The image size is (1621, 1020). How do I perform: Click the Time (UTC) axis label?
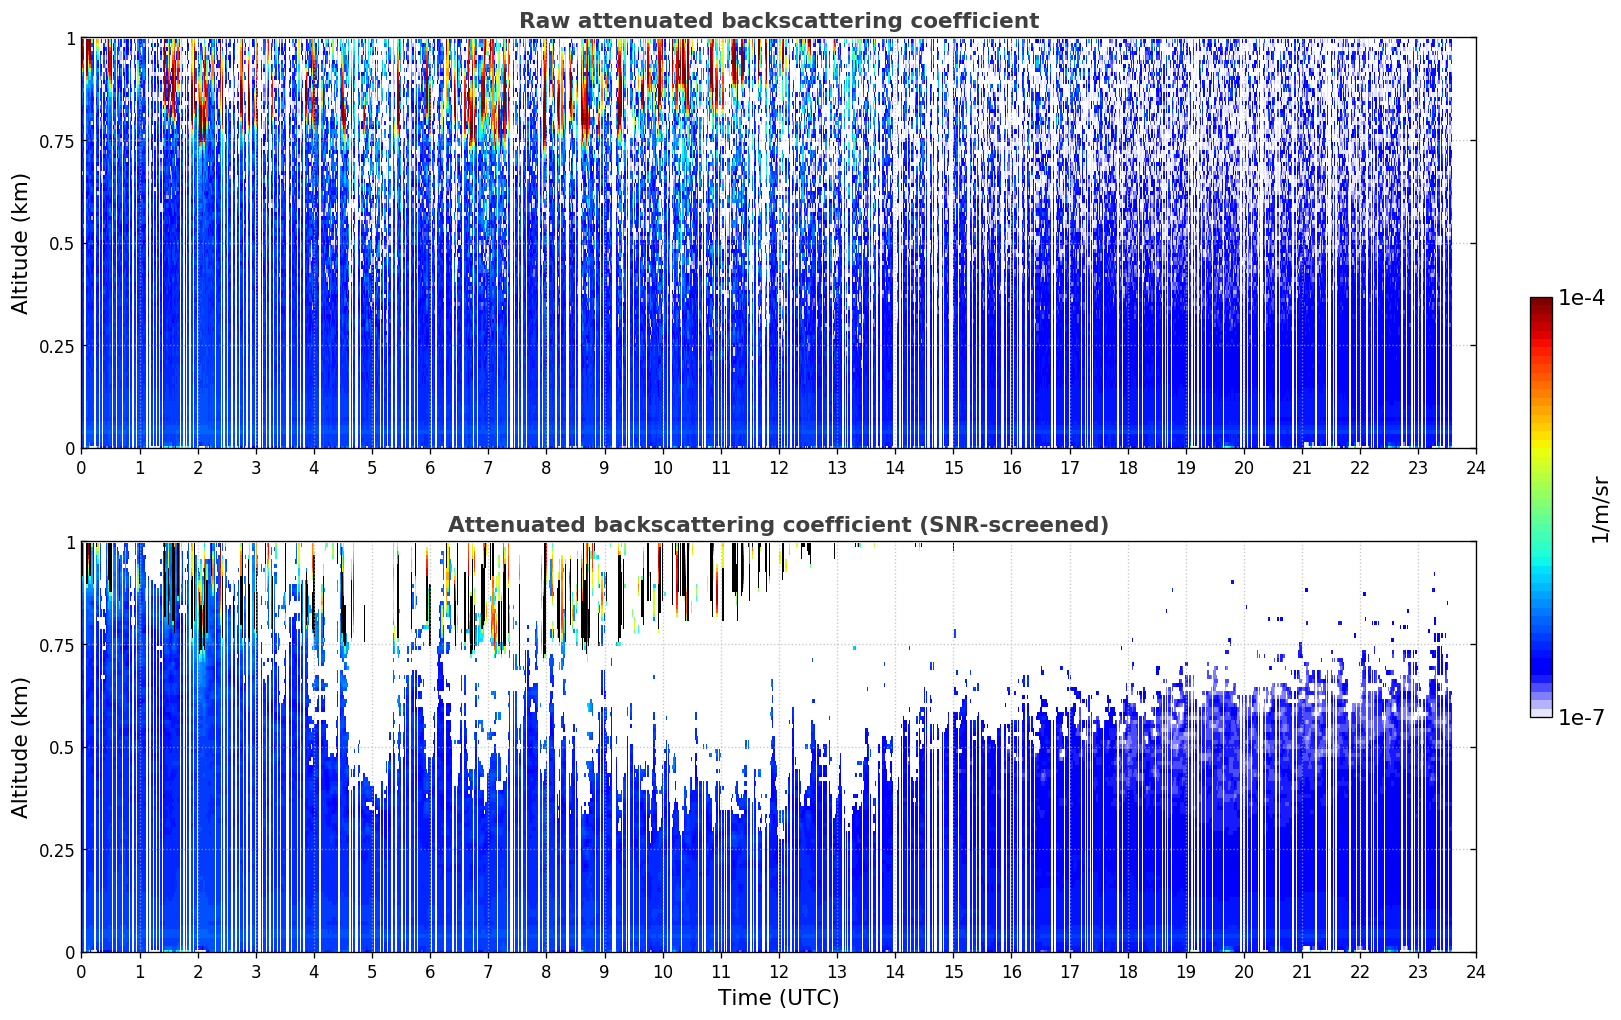point(778,998)
